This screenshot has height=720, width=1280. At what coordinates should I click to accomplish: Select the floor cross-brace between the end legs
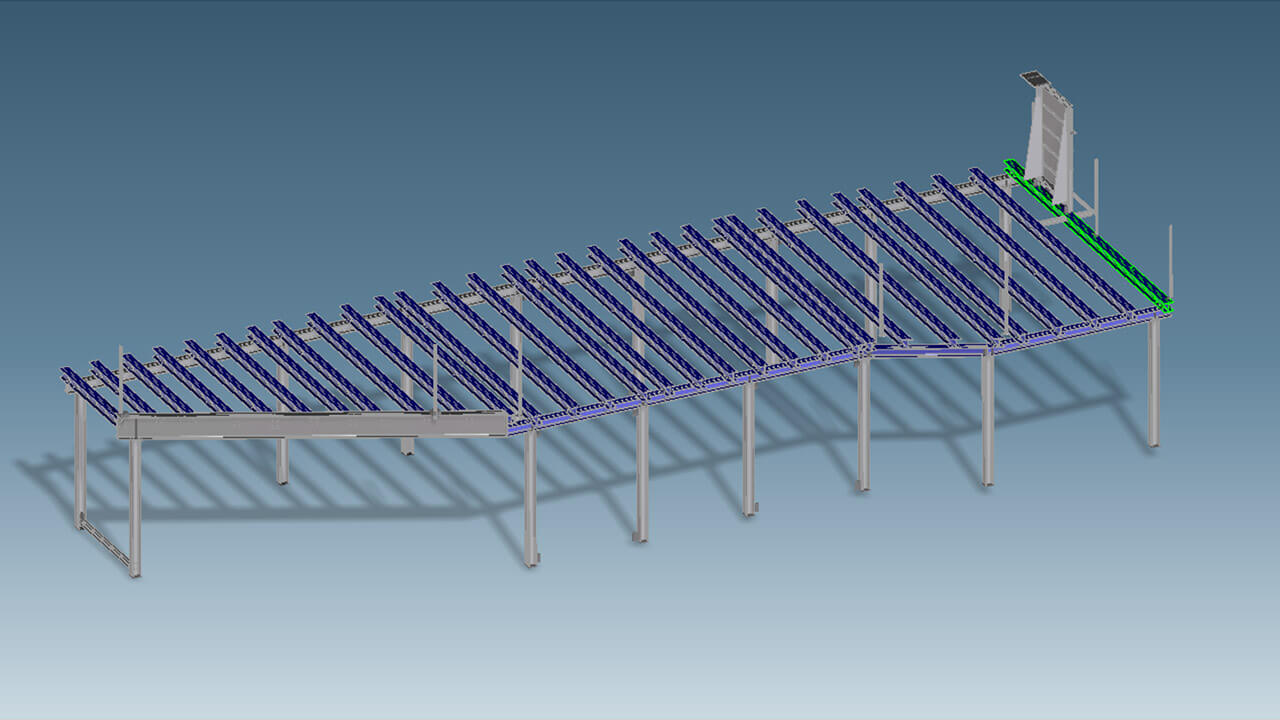(104, 543)
